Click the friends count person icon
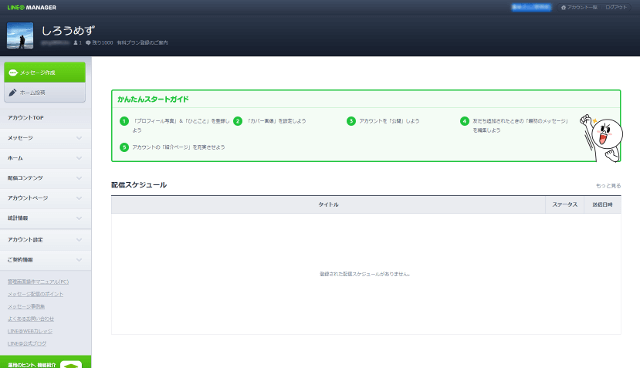640x368 pixels. (x=76, y=43)
